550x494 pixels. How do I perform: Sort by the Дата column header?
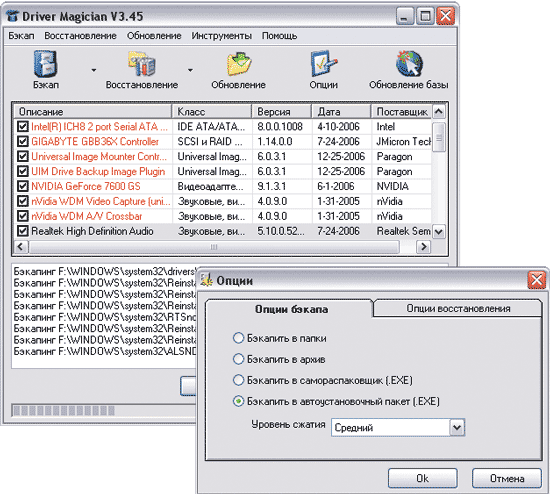[x=341, y=112]
